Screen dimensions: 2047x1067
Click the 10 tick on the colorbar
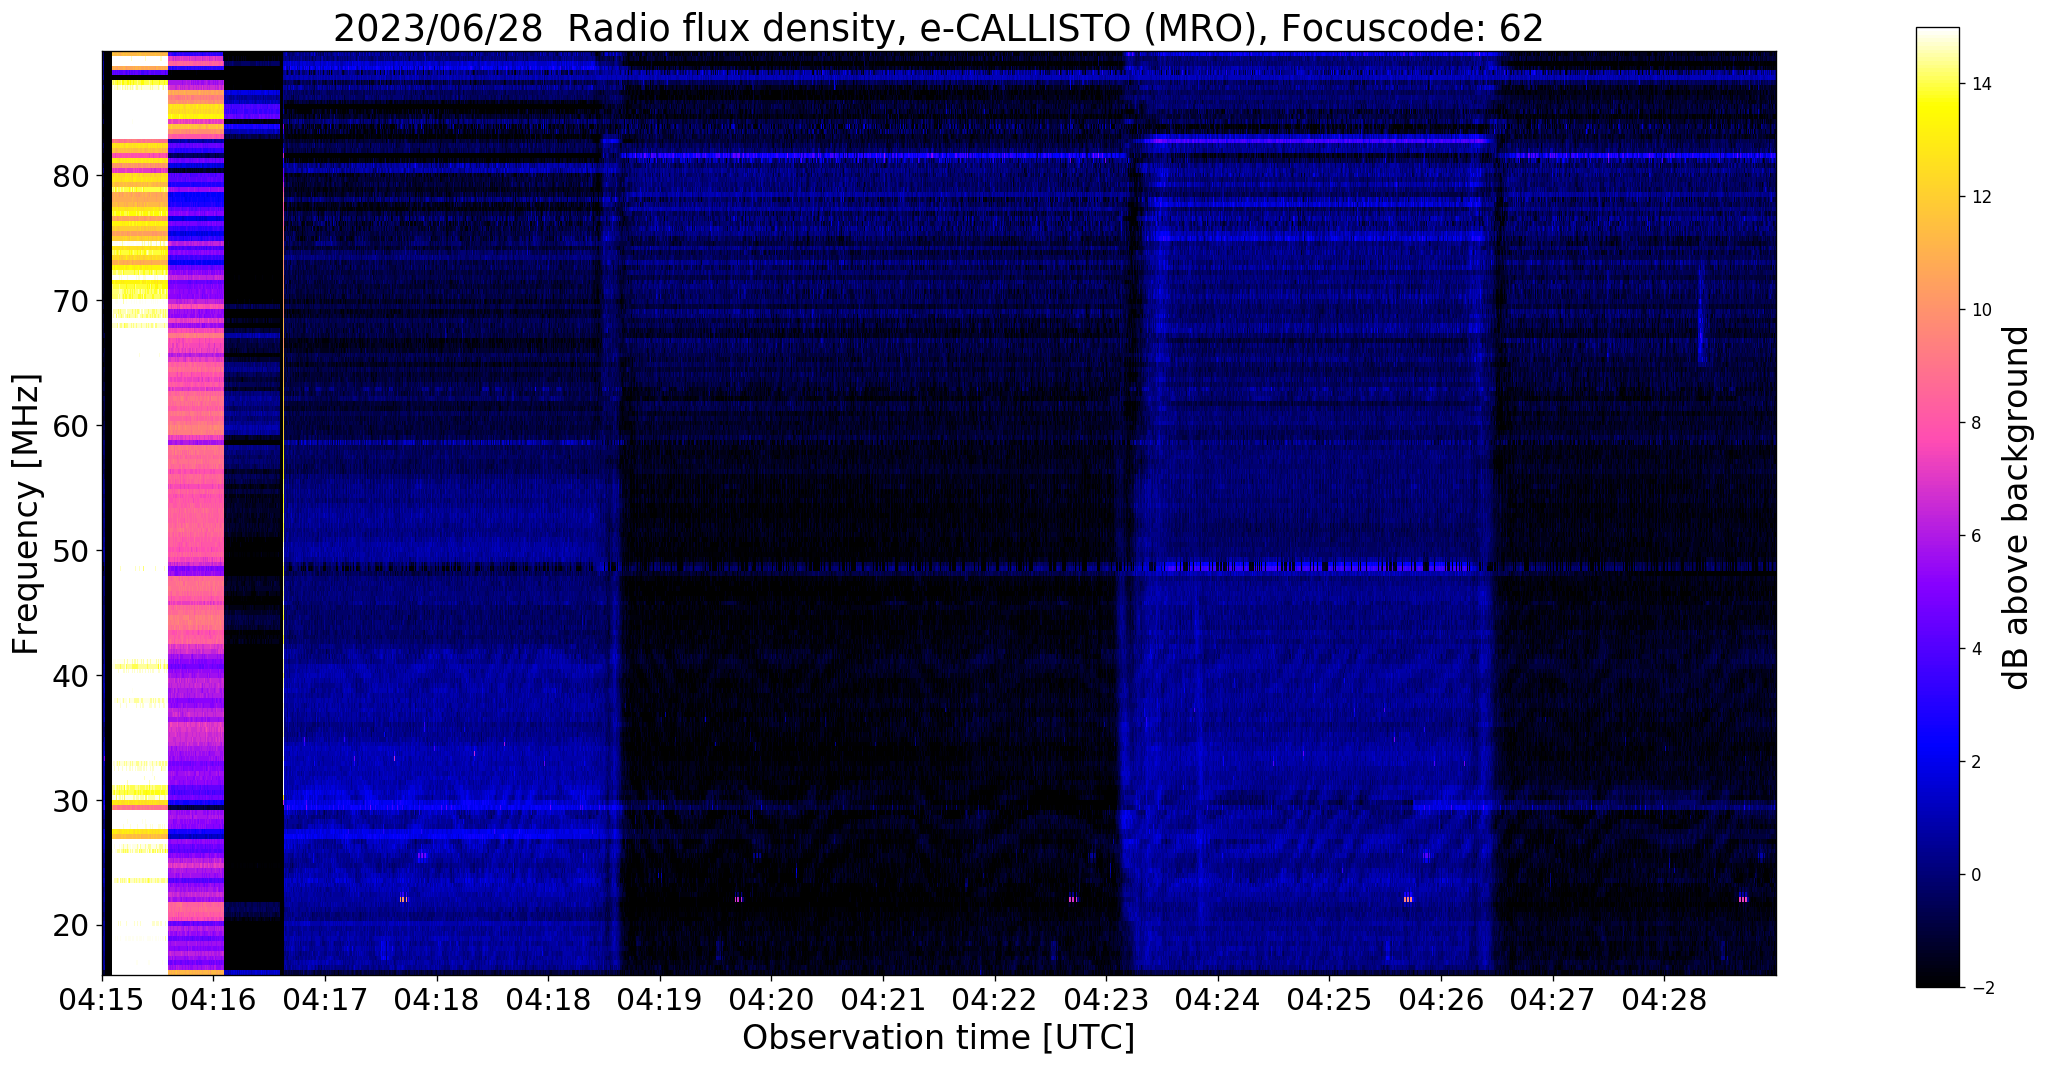[1980, 310]
